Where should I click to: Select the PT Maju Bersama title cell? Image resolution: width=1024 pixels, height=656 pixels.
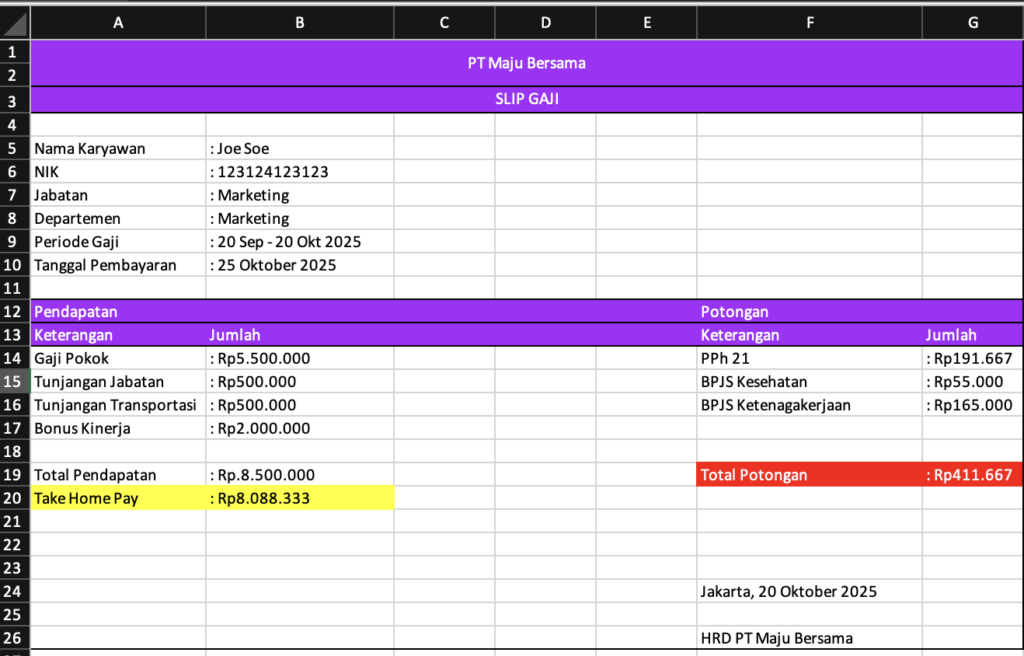(x=526, y=63)
